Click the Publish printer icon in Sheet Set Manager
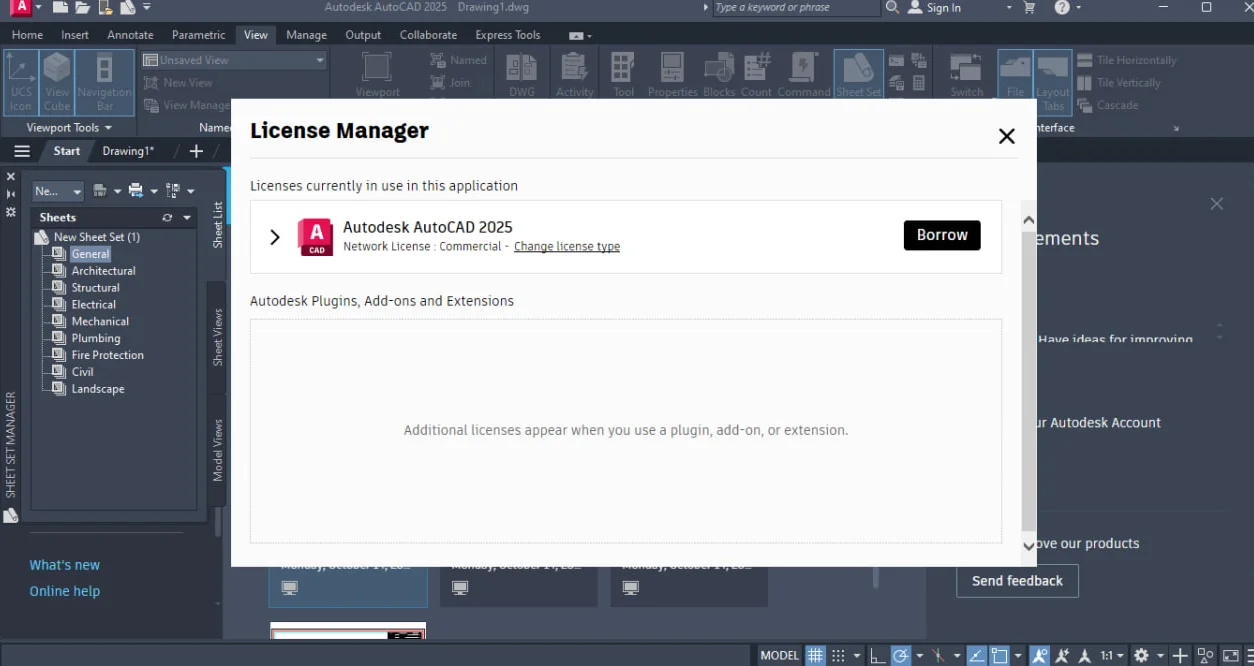Screen dimensions: 1254x666 coord(136,191)
